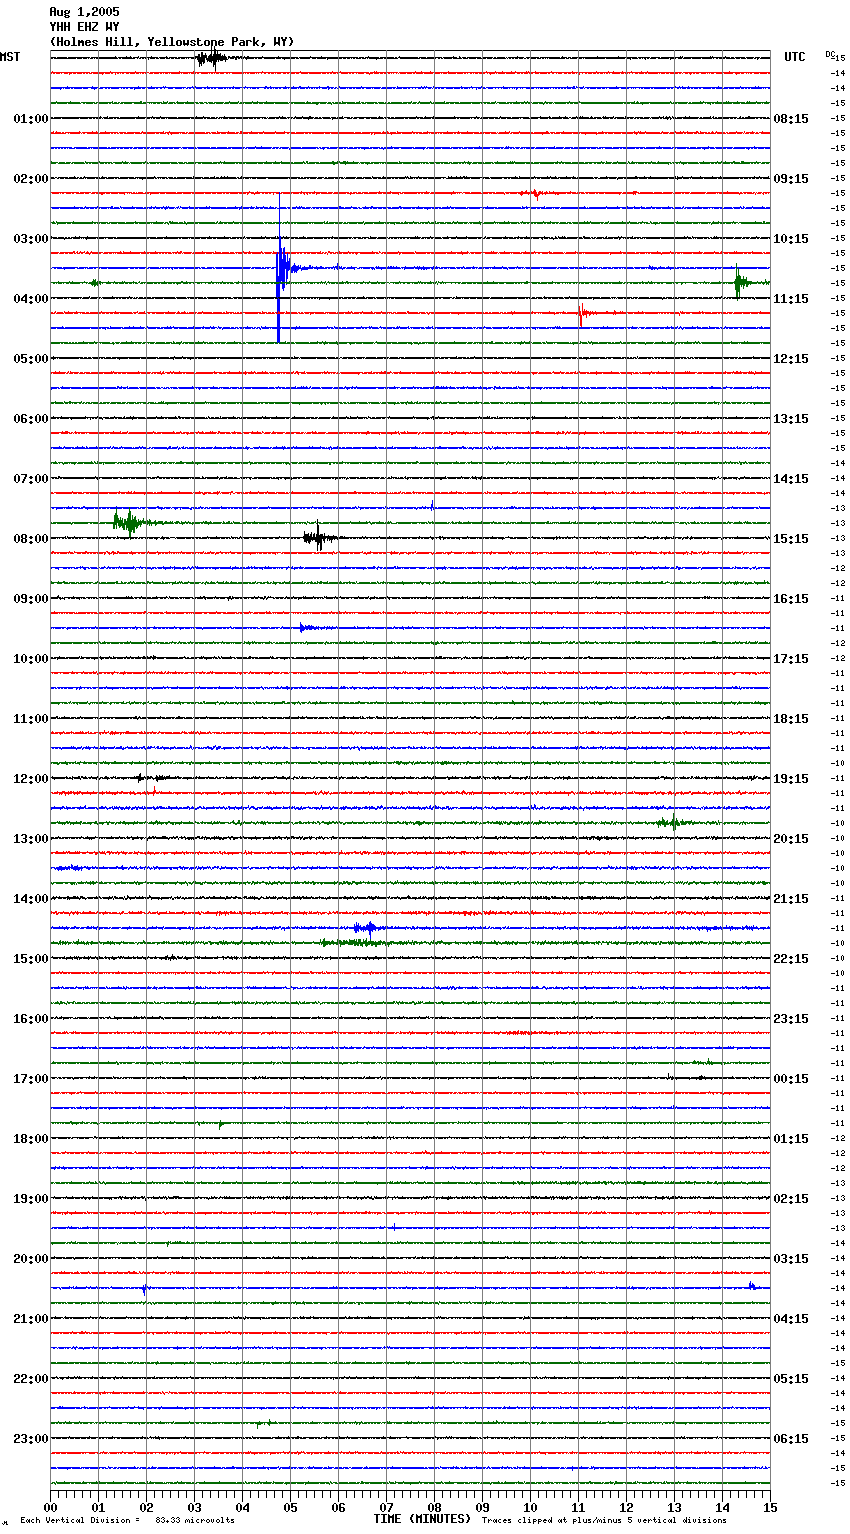Select the "08:00" MST time label
The width and height of the screenshot is (850, 1534).
30,539
